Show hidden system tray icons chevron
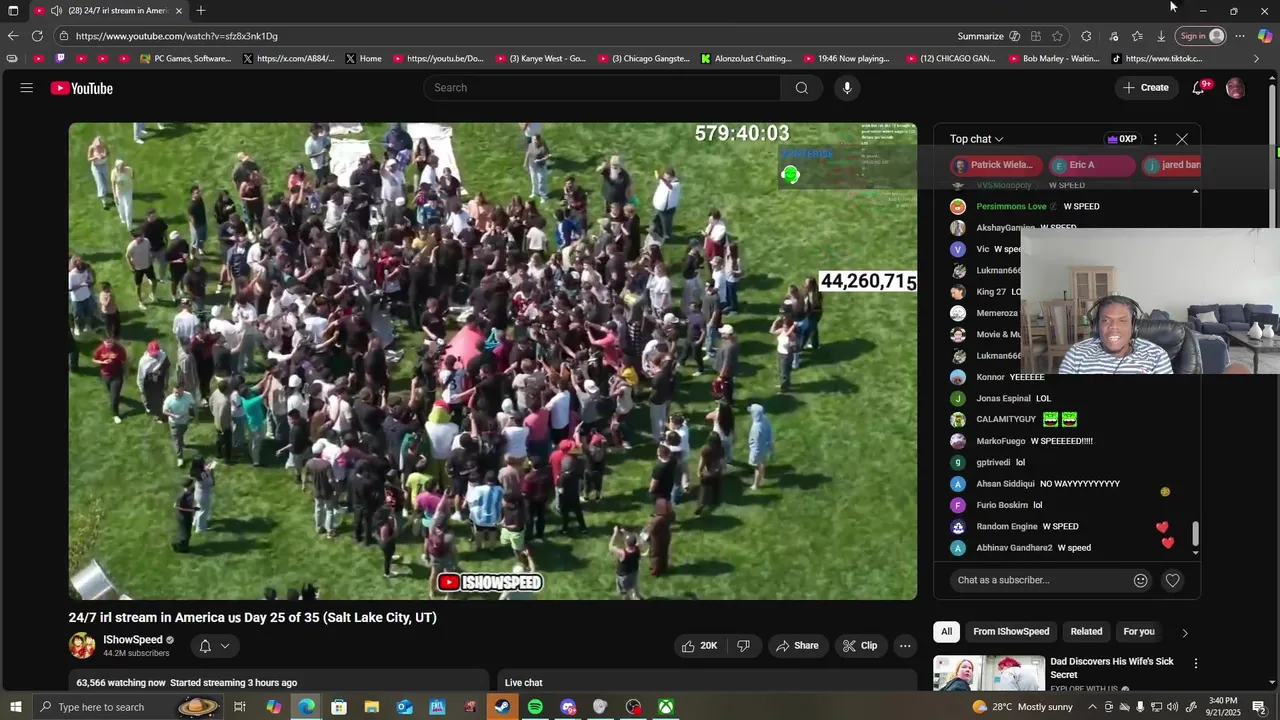The image size is (1280, 720). [1092, 707]
